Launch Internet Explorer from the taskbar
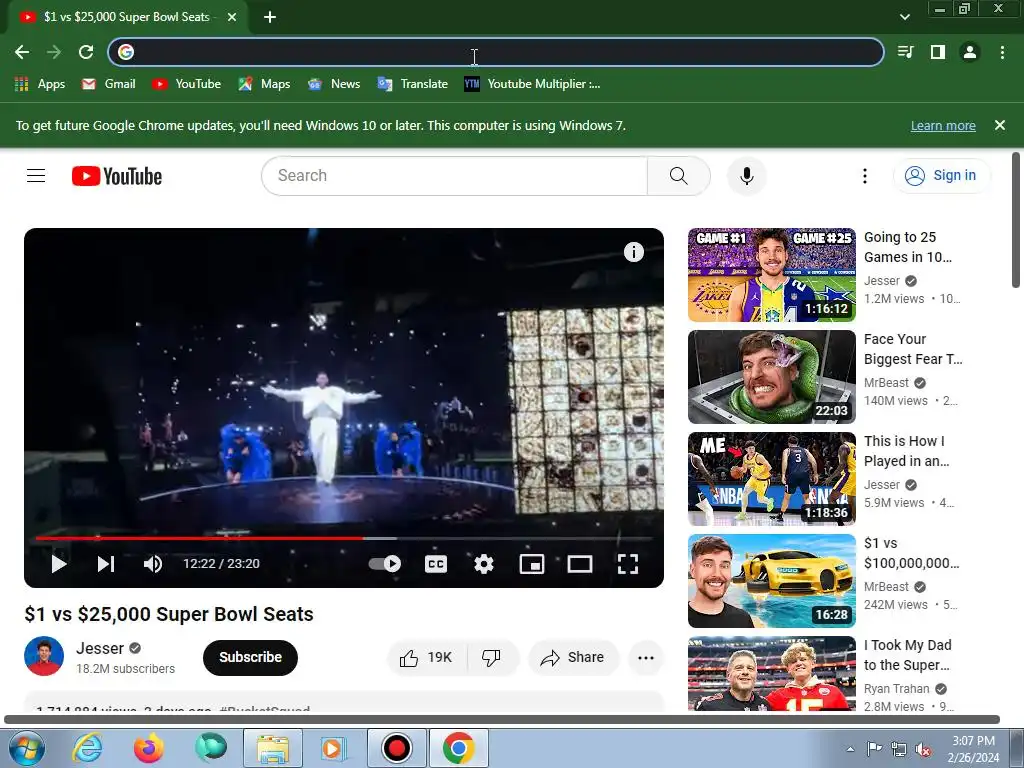This screenshot has height=768, width=1024. pyautogui.click(x=87, y=748)
